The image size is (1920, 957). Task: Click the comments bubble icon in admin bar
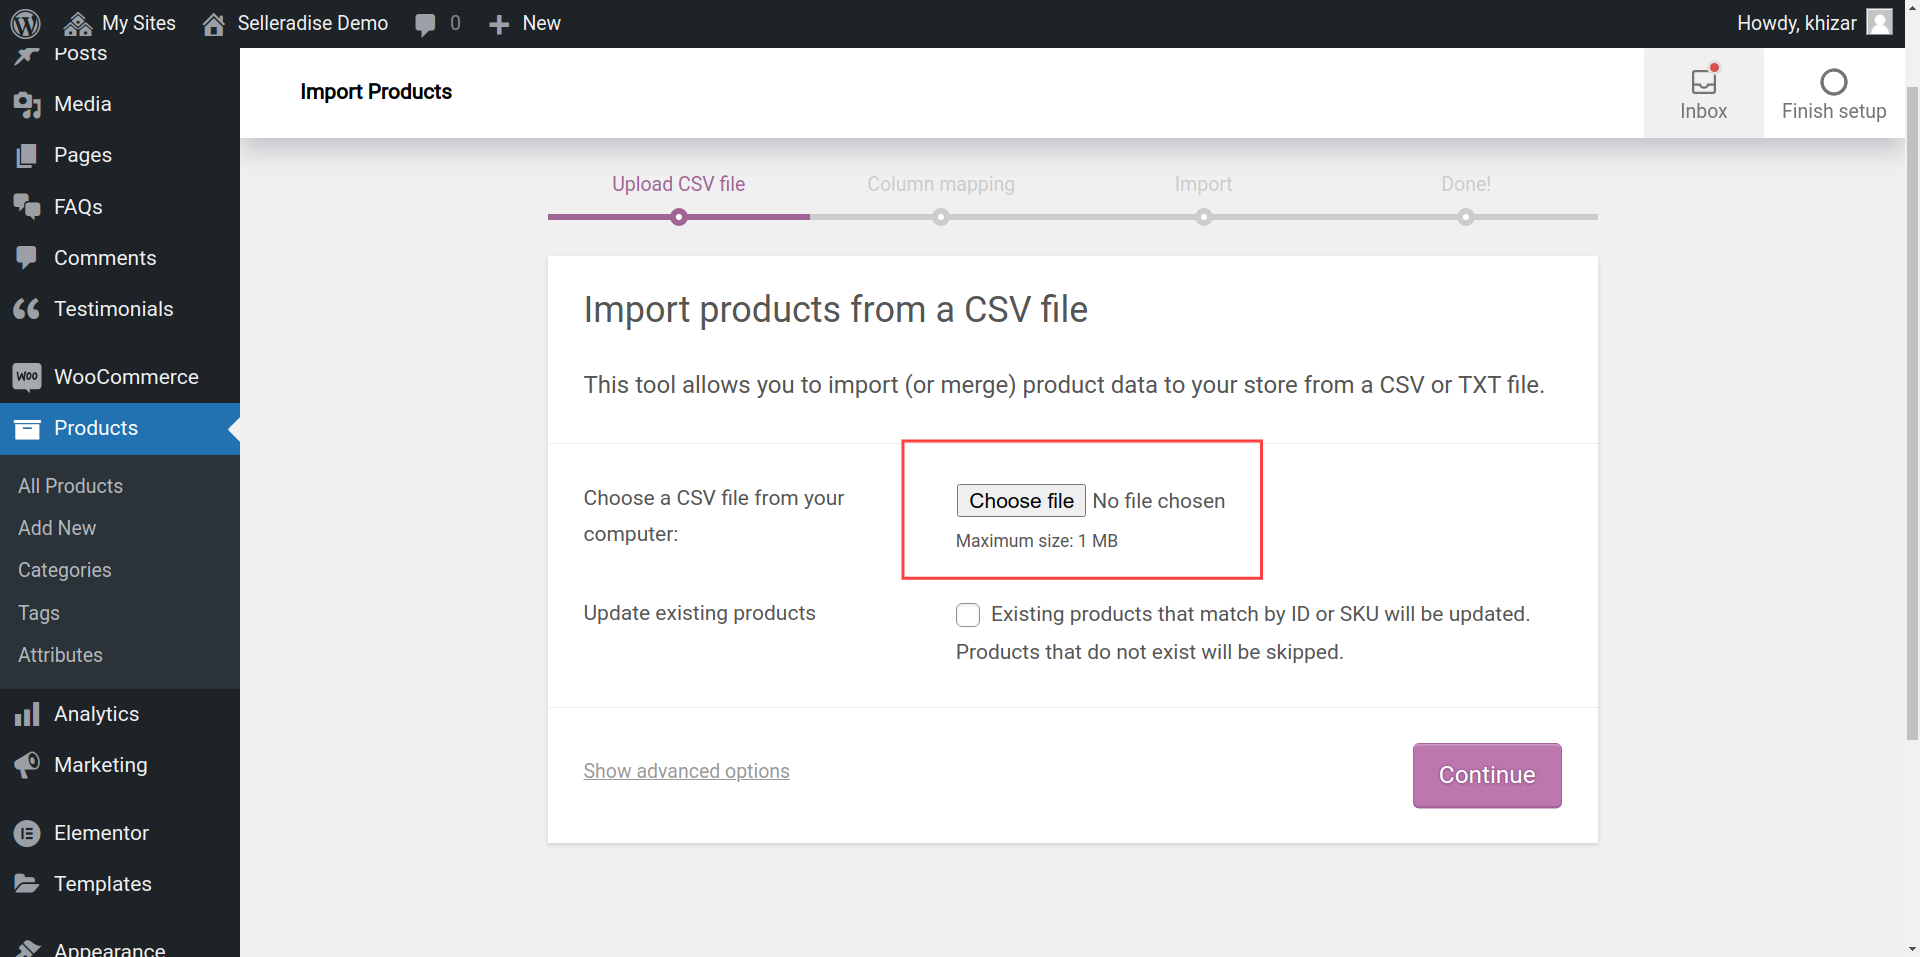click(x=426, y=24)
